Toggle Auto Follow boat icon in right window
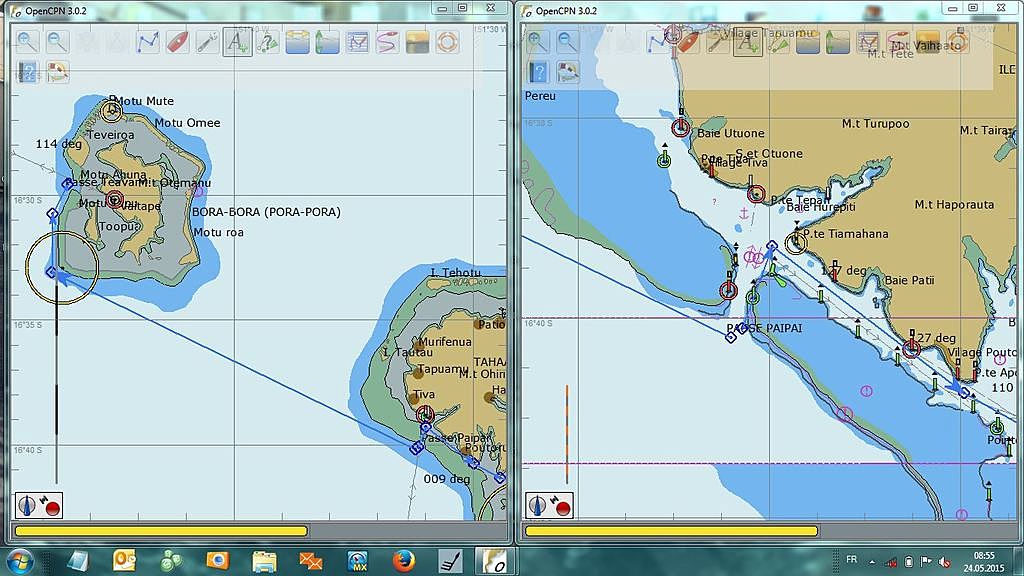 688,42
